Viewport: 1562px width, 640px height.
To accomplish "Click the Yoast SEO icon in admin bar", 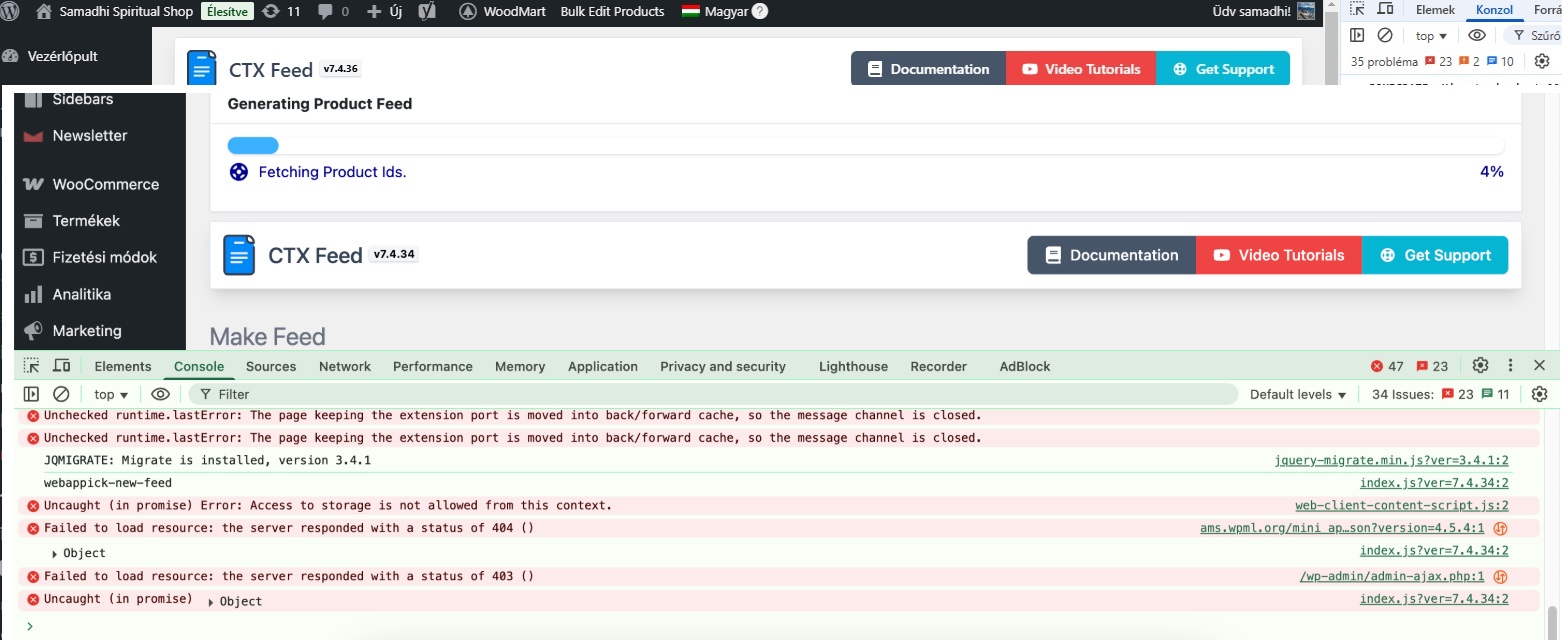I will [x=426, y=12].
